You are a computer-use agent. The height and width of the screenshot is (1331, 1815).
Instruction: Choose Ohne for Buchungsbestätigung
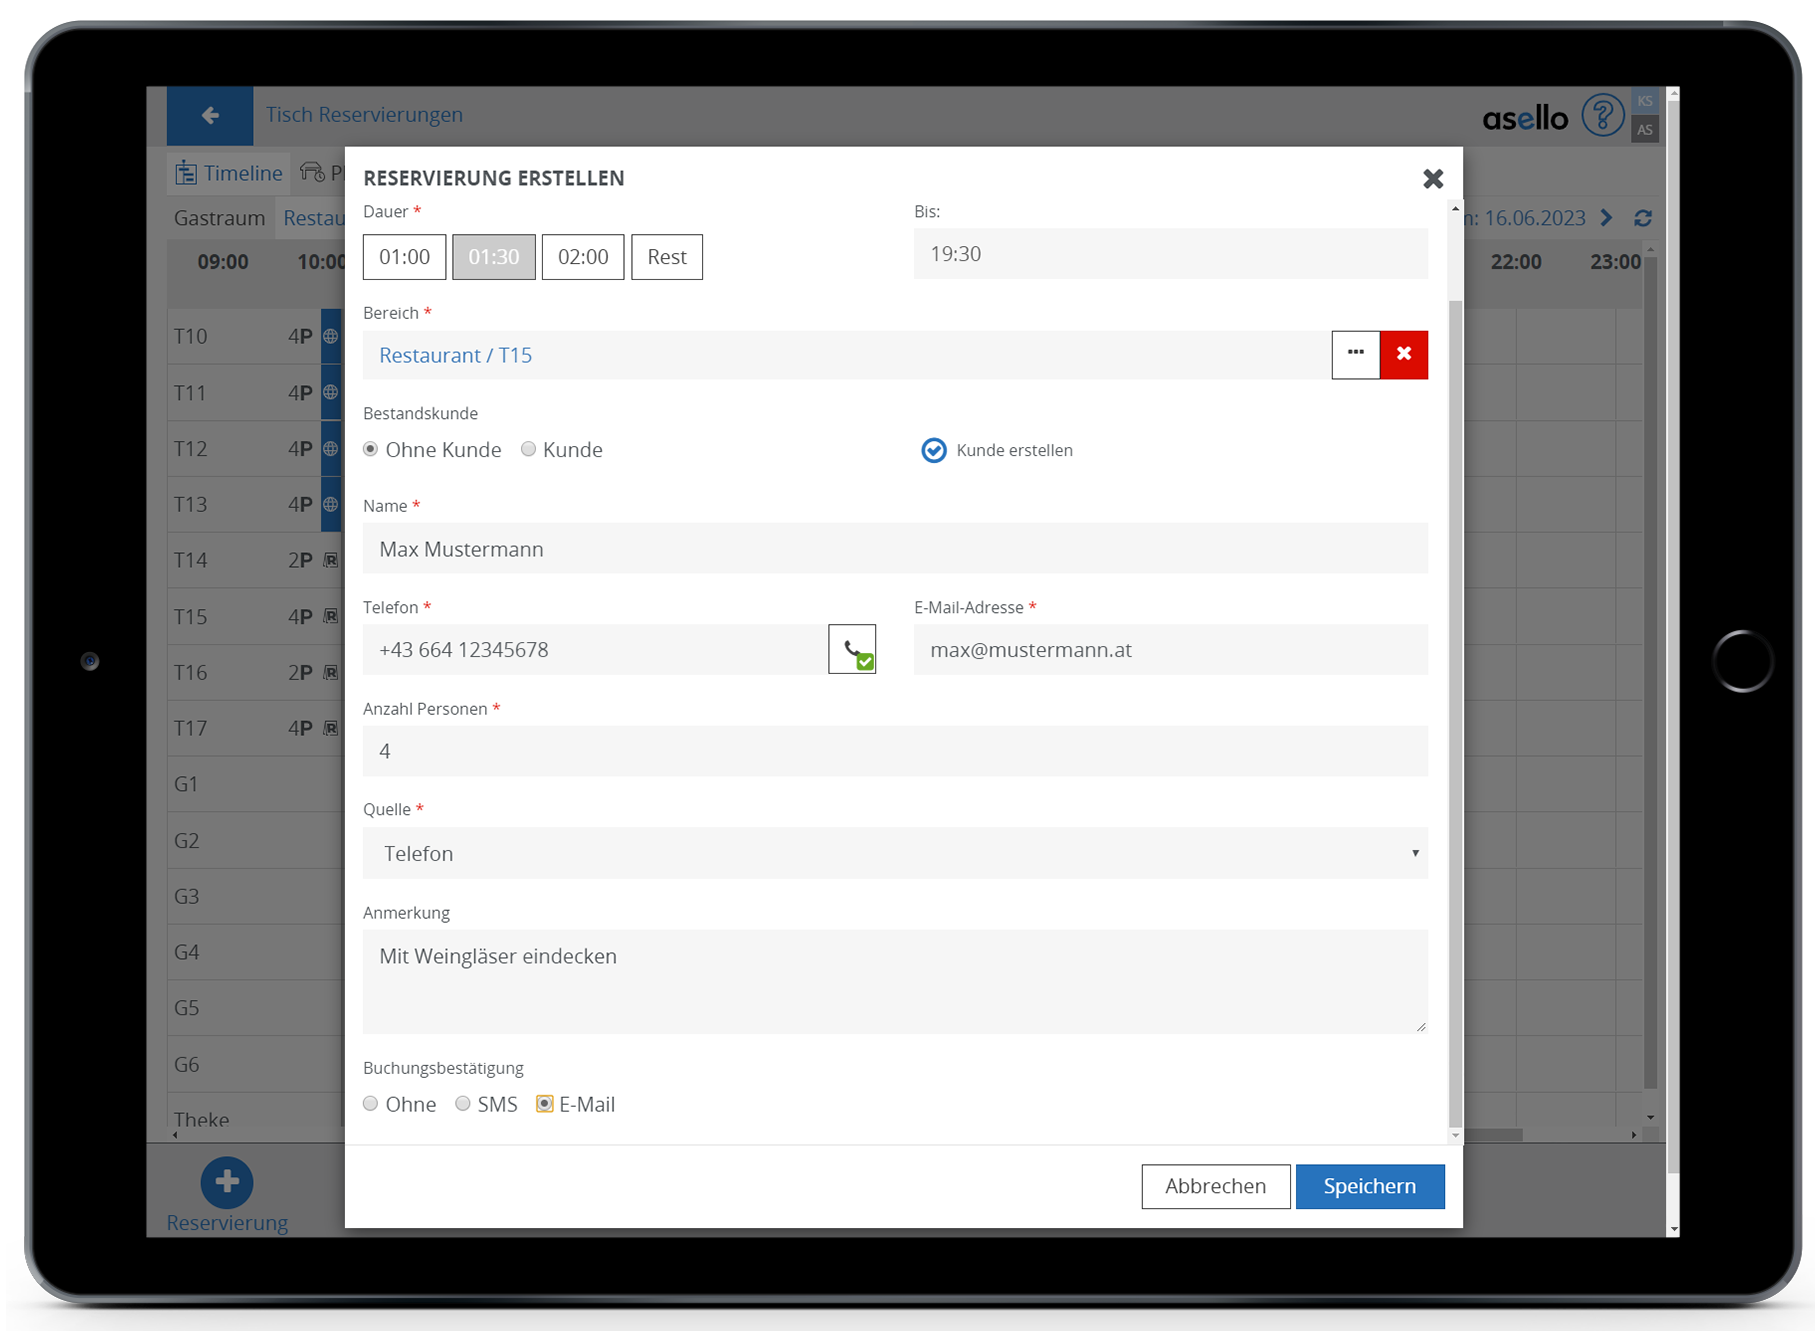[x=371, y=1104]
